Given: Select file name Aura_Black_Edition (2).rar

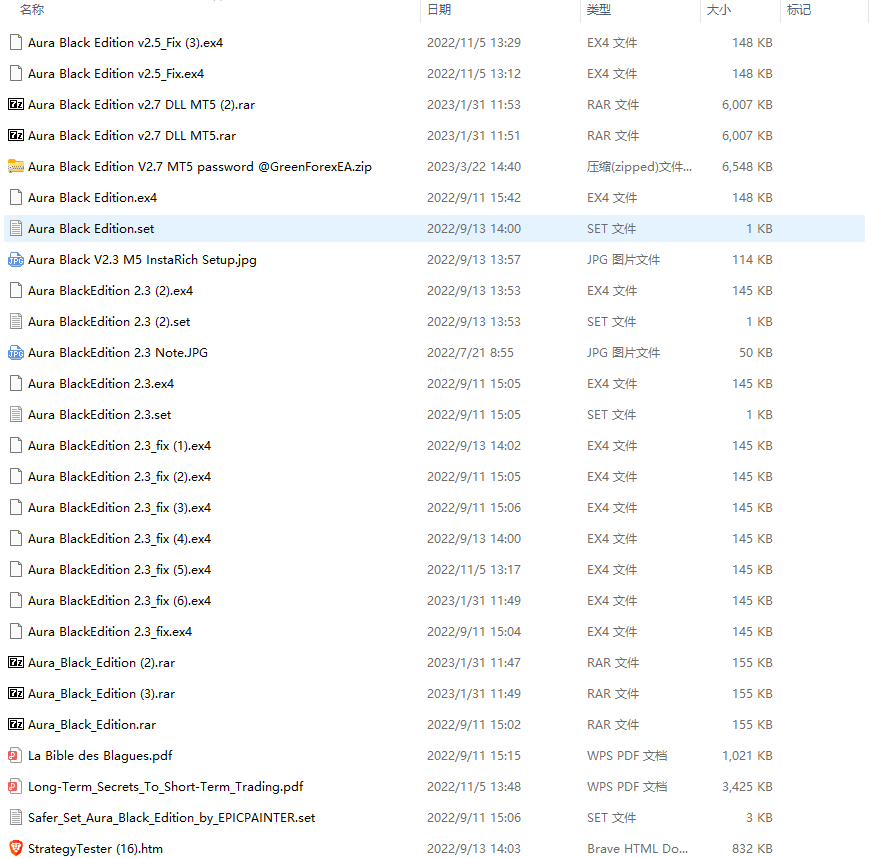Looking at the screenshot, I should tap(102, 663).
